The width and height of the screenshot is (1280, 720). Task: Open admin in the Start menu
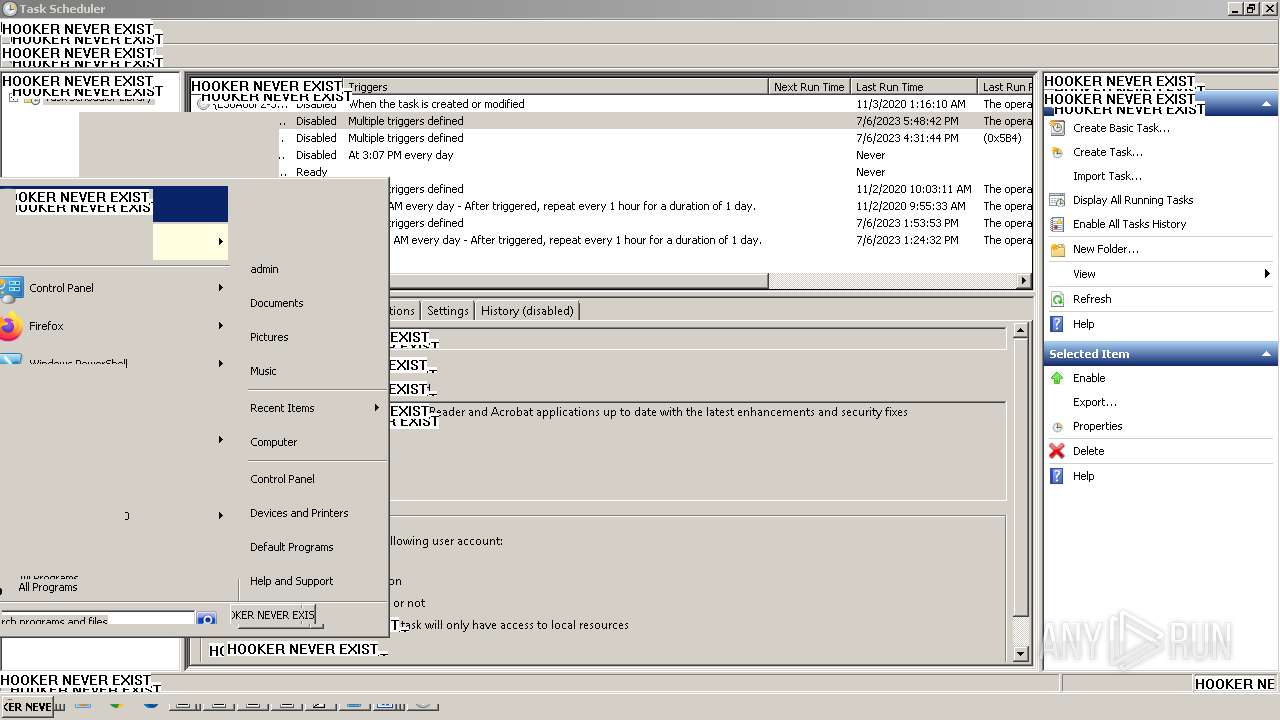coord(264,269)
